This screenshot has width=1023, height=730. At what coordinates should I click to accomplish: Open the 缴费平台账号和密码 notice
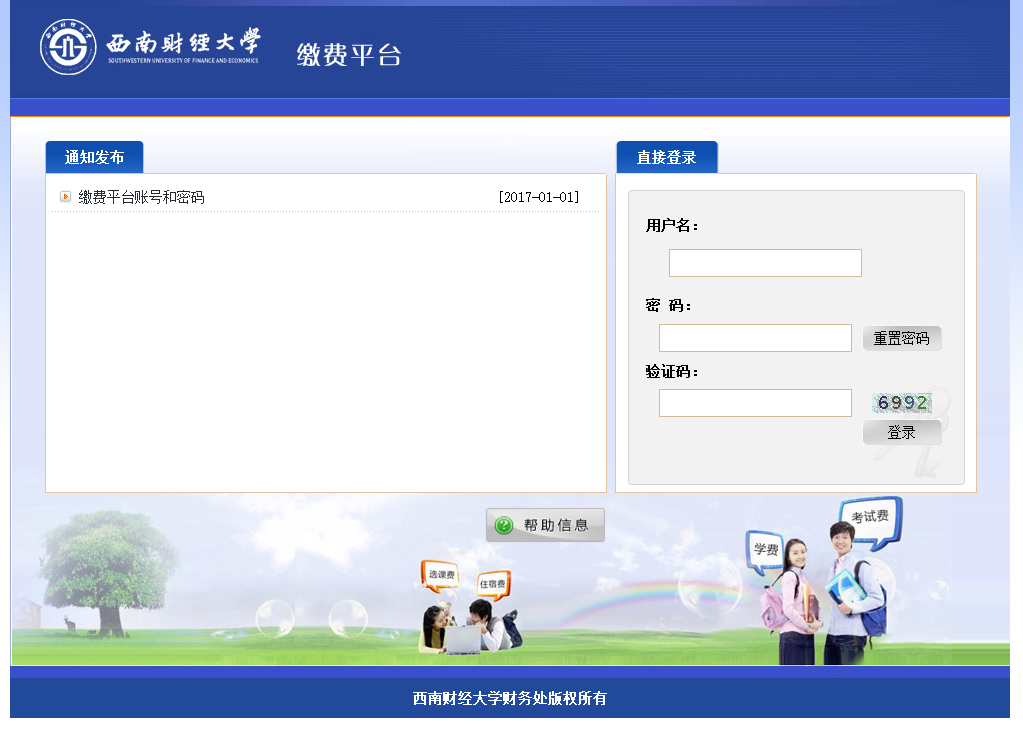point(141,197)
